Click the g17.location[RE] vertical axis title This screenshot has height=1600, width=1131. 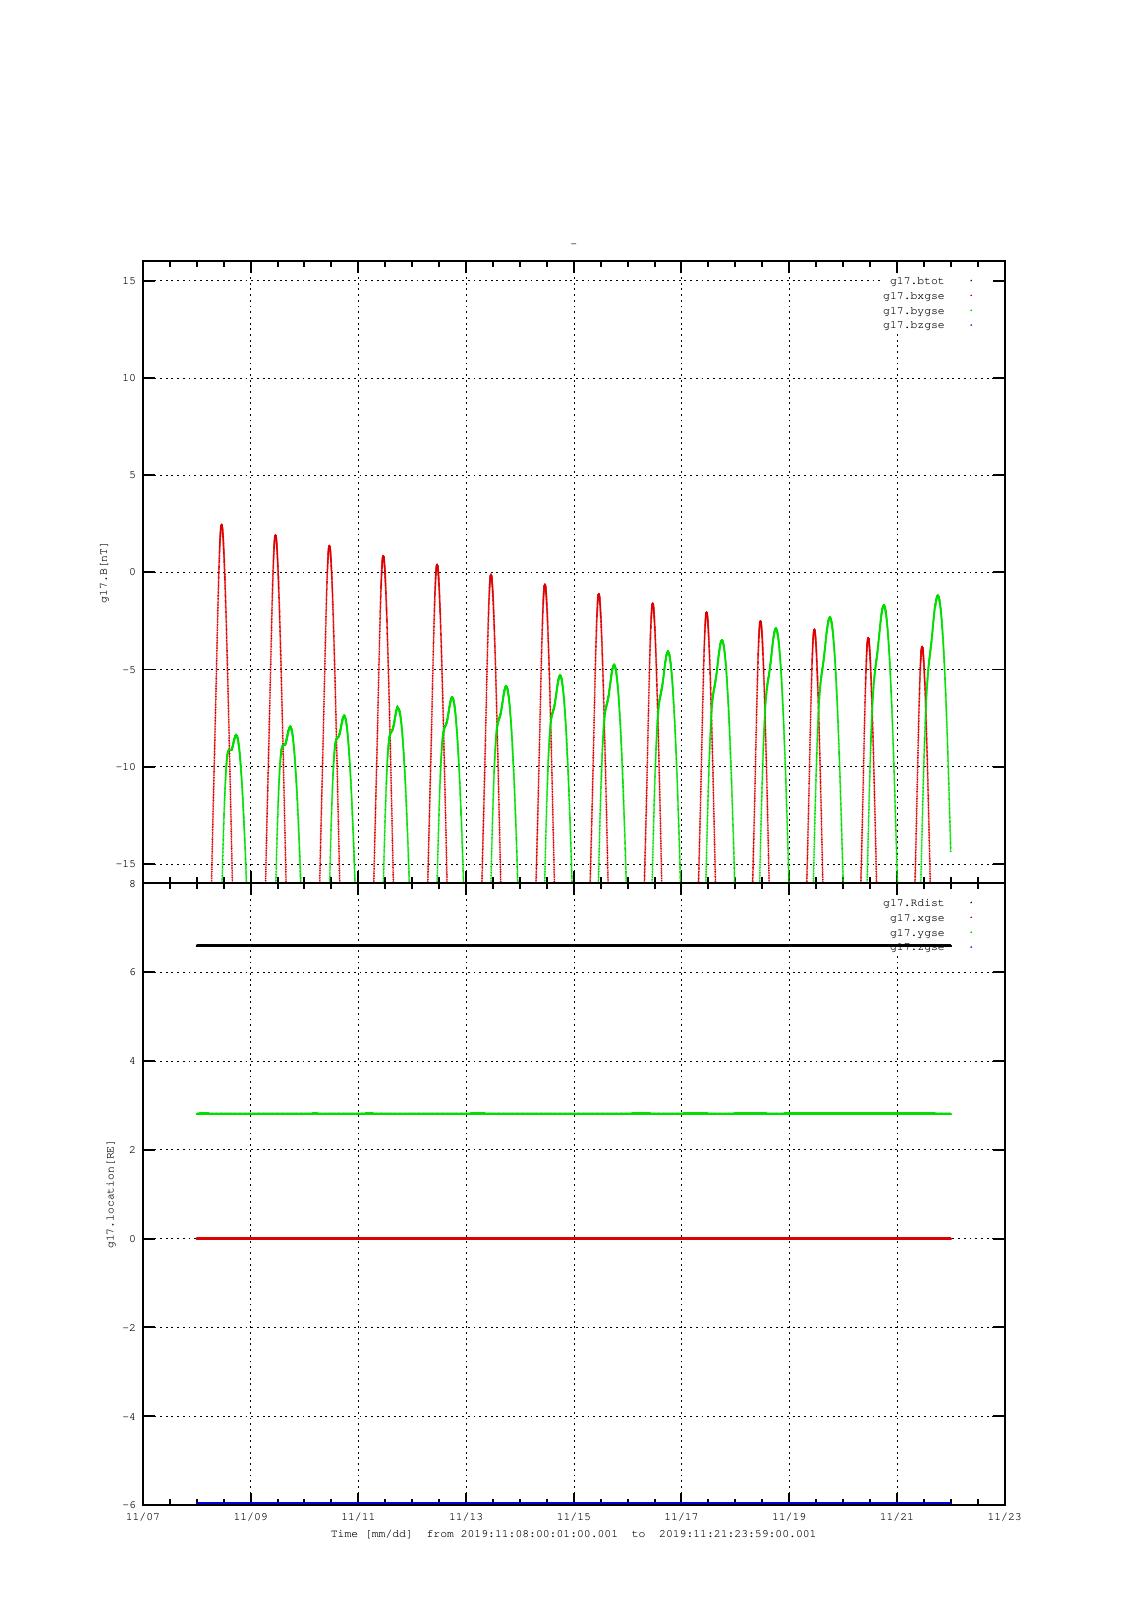pyautogui.click(x=112, y=1193)
